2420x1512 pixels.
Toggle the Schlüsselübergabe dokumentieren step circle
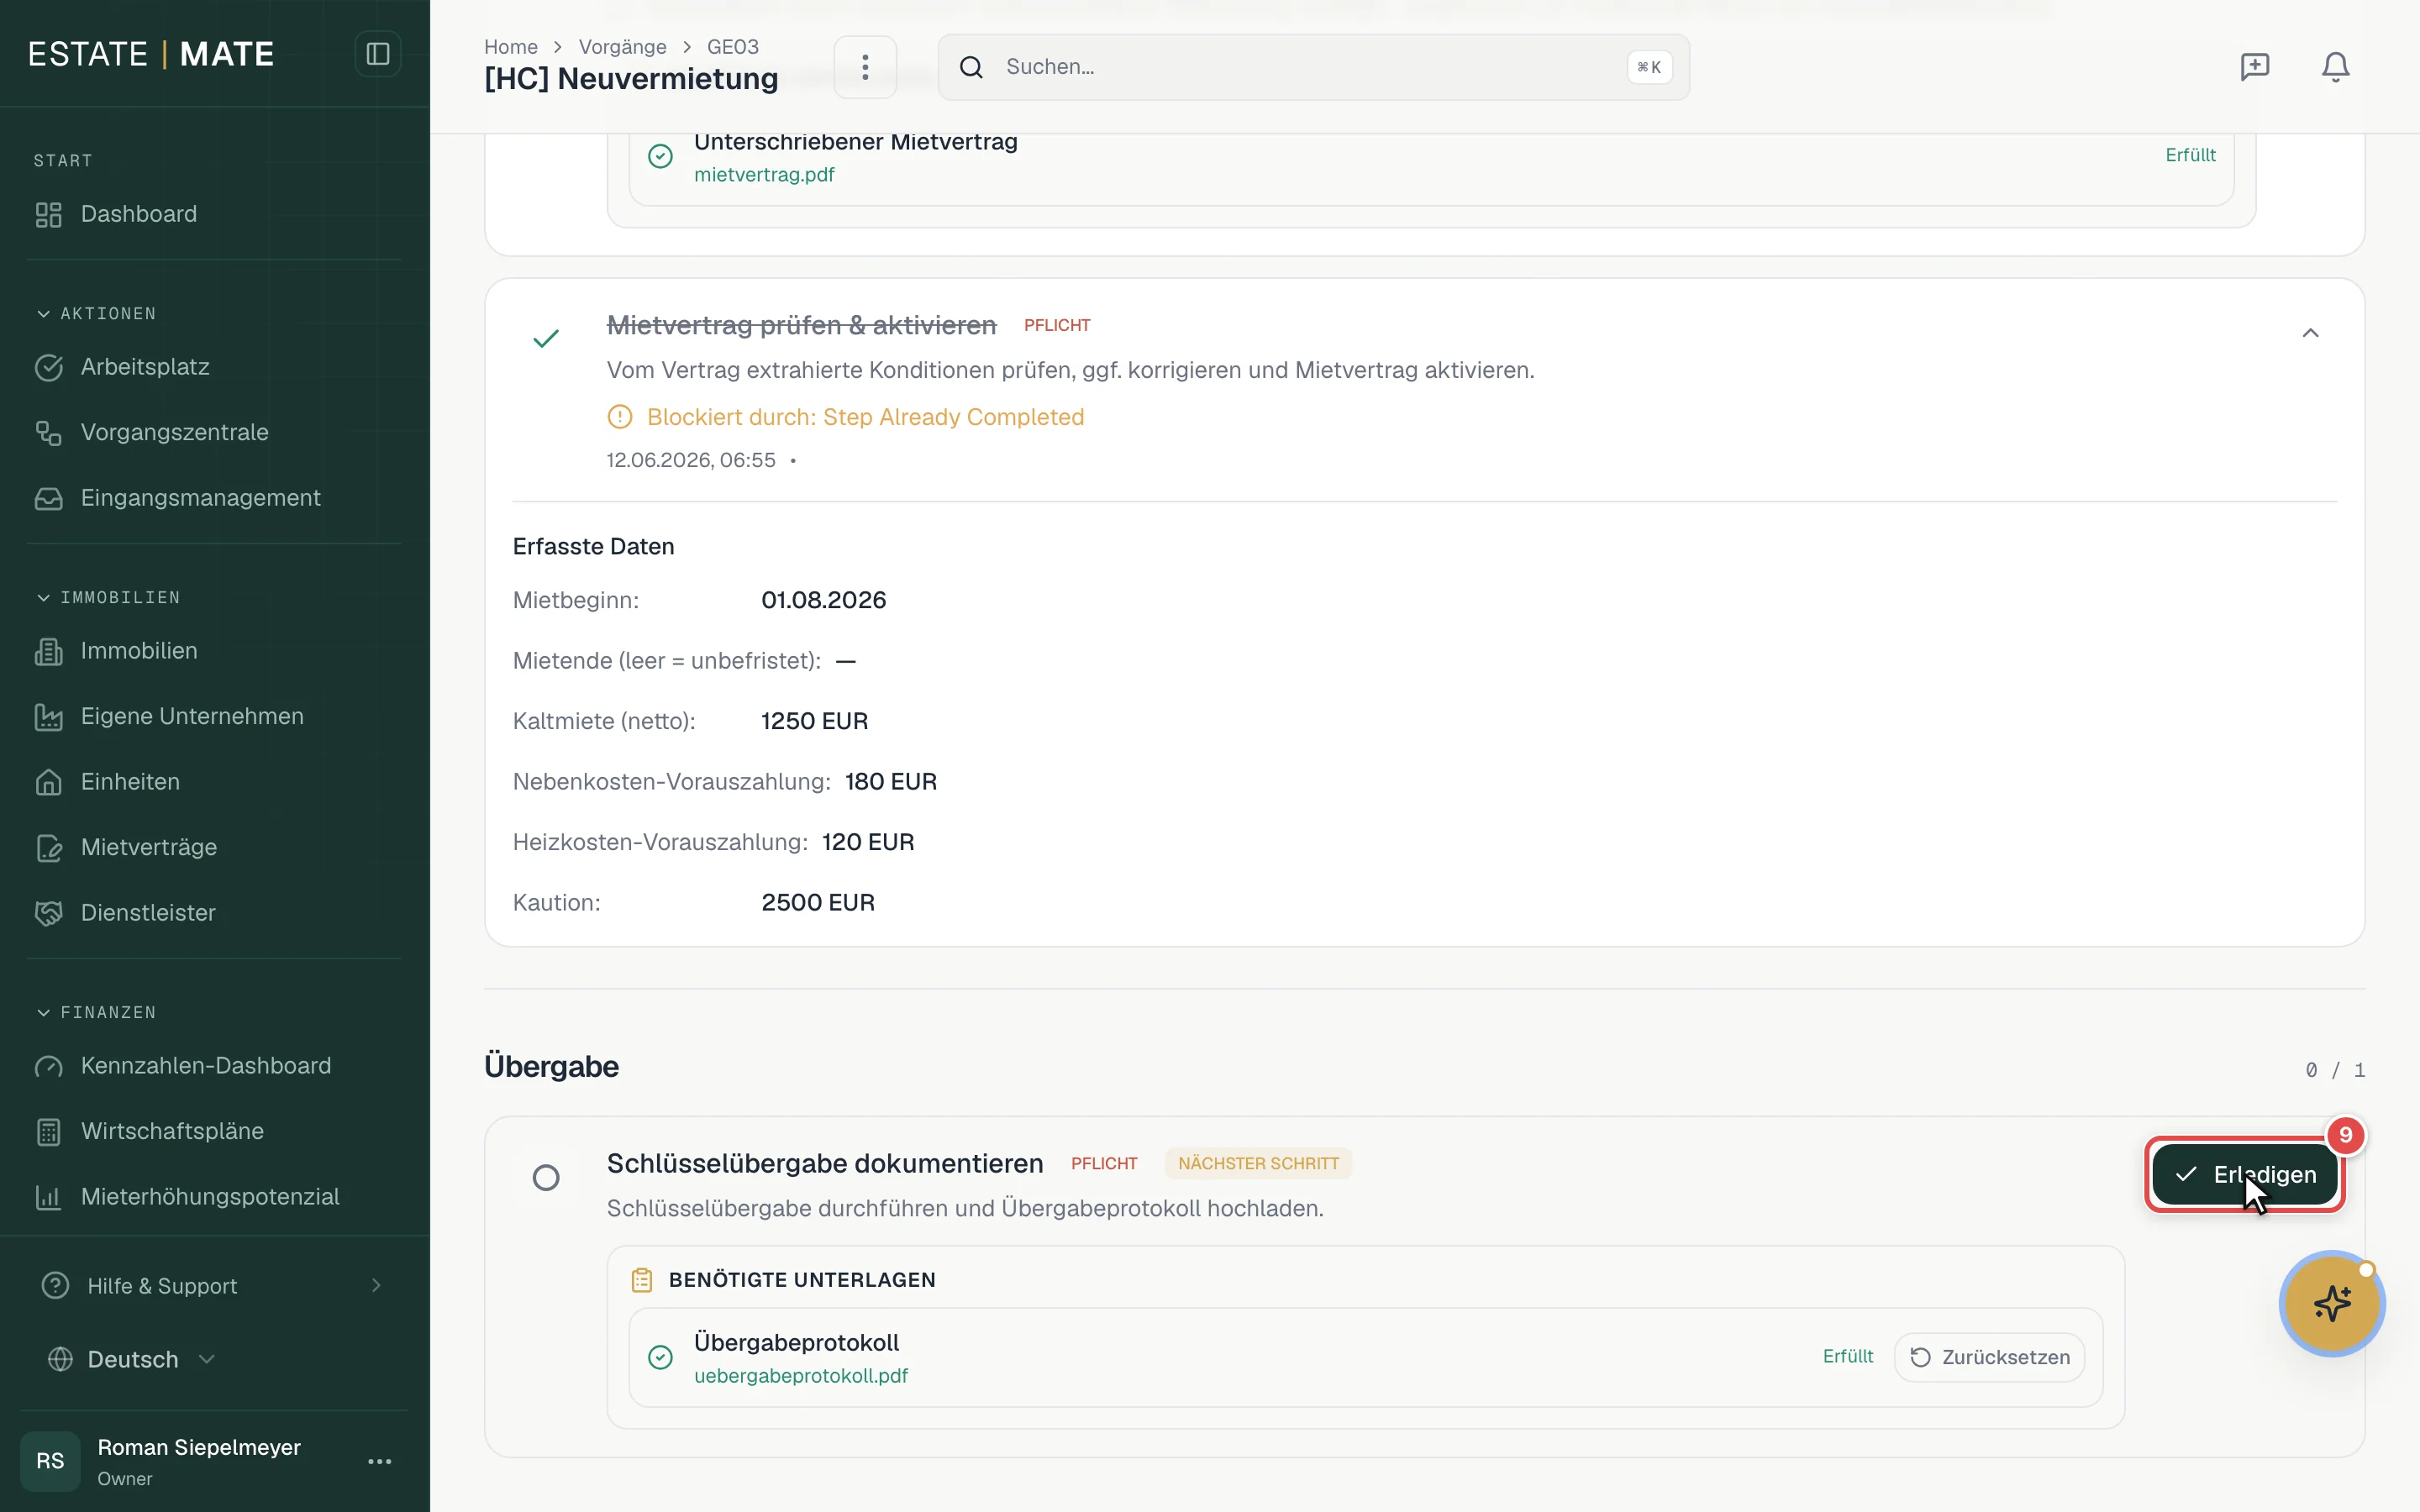[x=546, y=1177]
